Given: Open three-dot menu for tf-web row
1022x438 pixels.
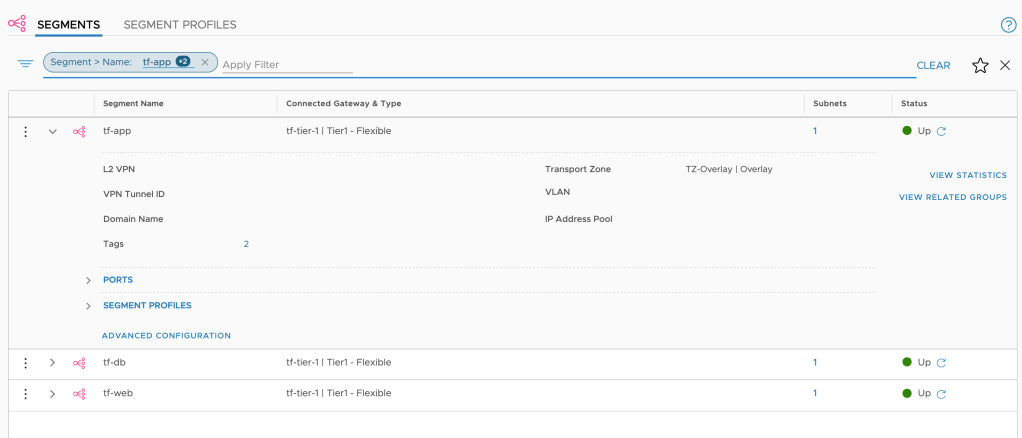Looking at the screenshot, I should 26,394.
